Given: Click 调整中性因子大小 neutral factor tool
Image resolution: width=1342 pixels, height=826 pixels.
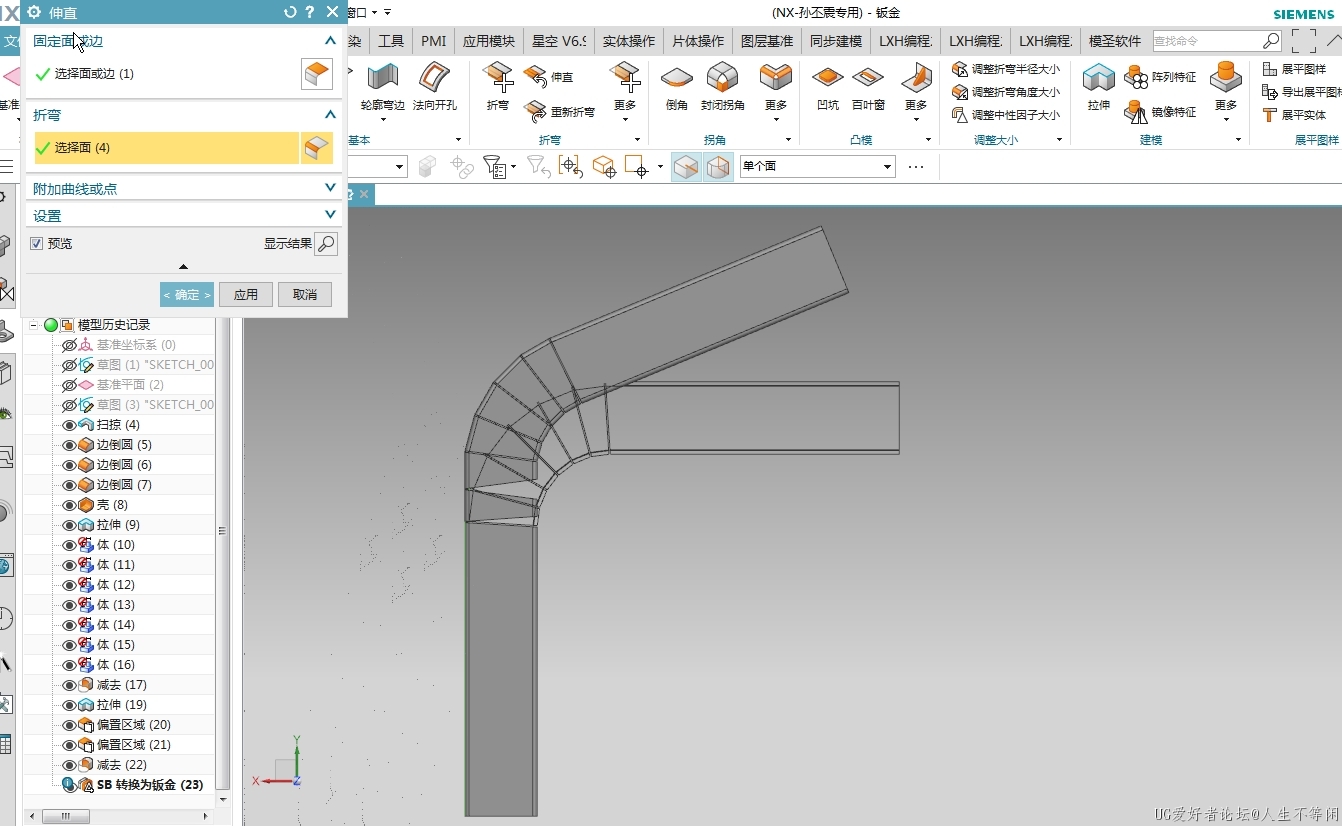Looking at the screenshot, I should [1006, 115].
